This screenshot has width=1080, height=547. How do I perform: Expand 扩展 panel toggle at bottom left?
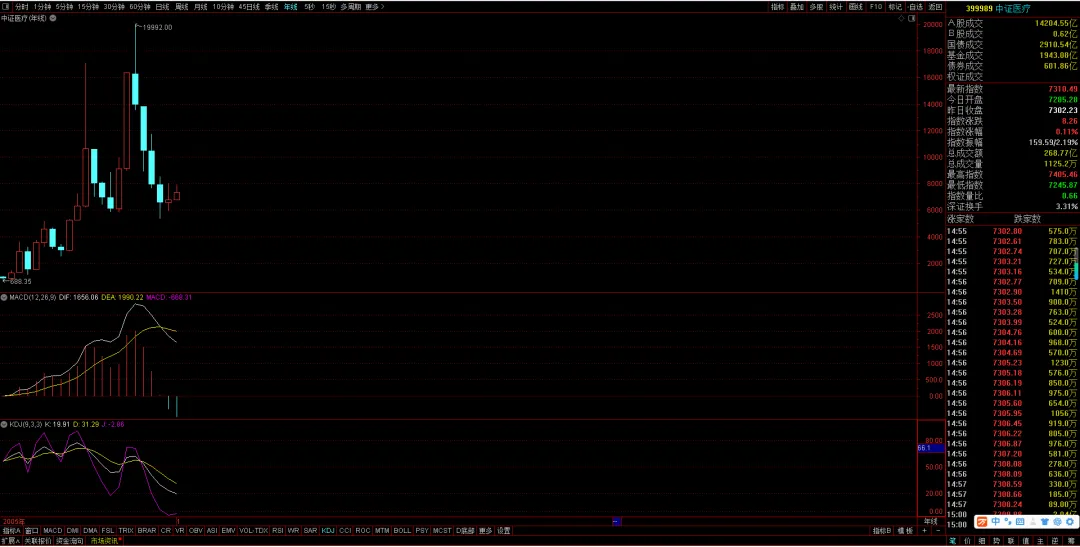[x=10, y=541]
